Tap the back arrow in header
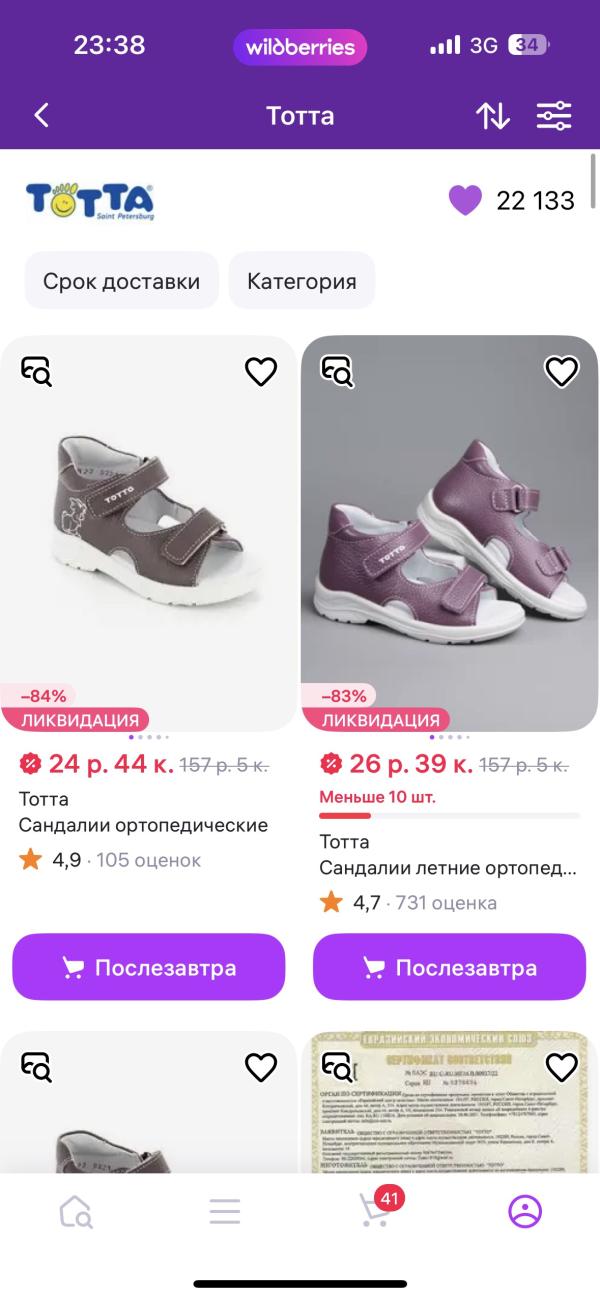The height and width of the screenshot is (1300, 600). click(x=41, y=115)
